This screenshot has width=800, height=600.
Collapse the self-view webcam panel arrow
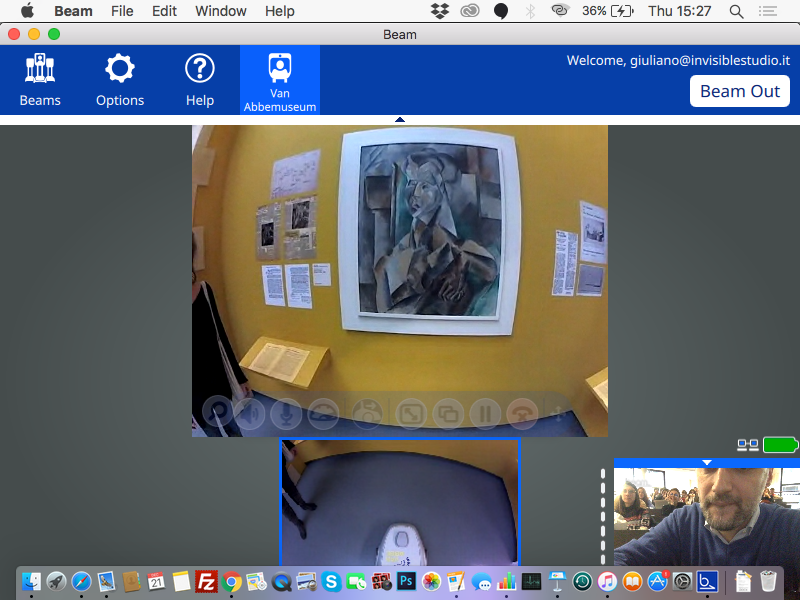pyautogui.click(x=707, y=462)
